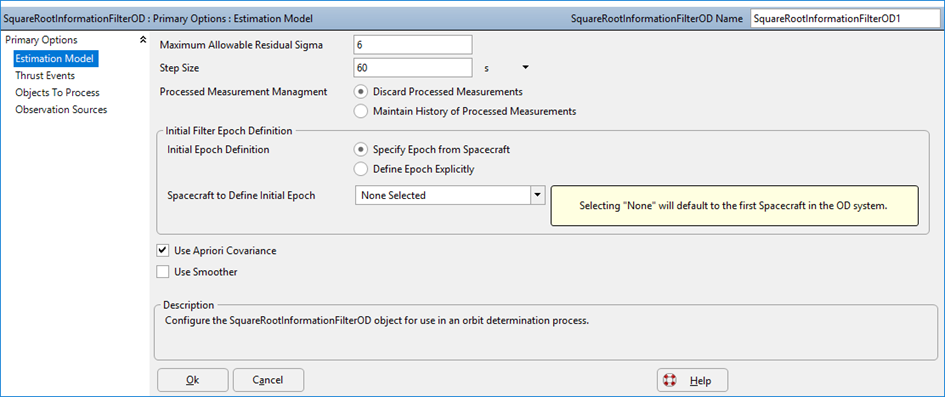Uncheck Use Apriori Covariance checkbox
The width and height of the screenshot is (945, 397).
[163, 251]
